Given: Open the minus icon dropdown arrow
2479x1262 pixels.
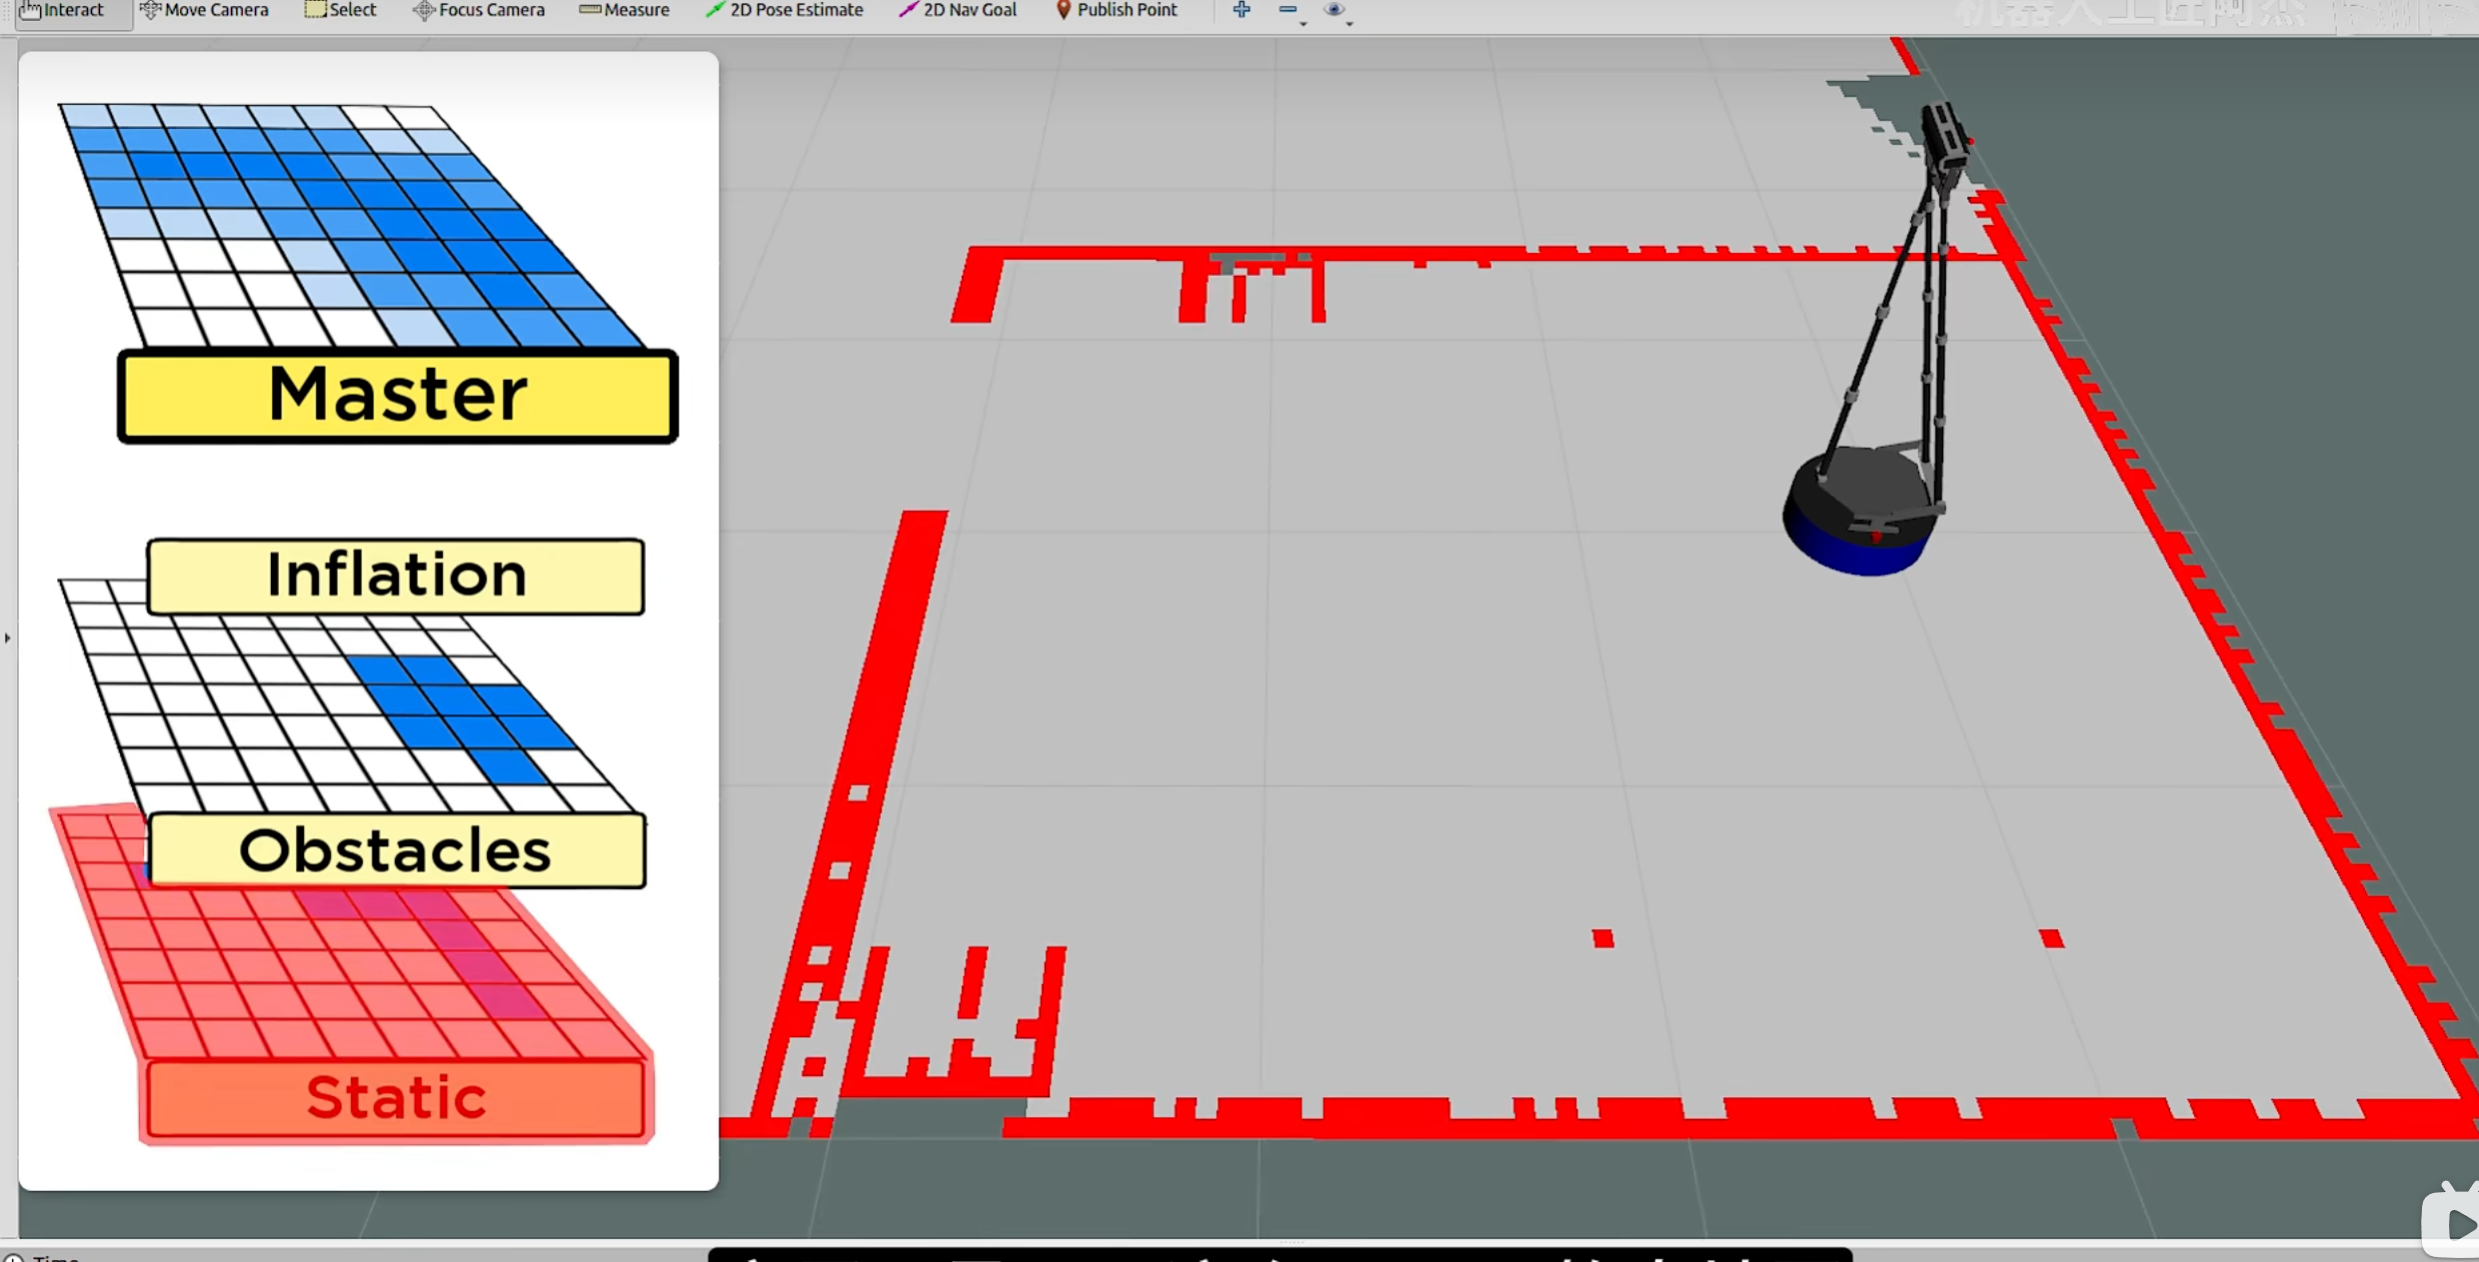Looking at the screenshot, I should [x=1303, y=22].
